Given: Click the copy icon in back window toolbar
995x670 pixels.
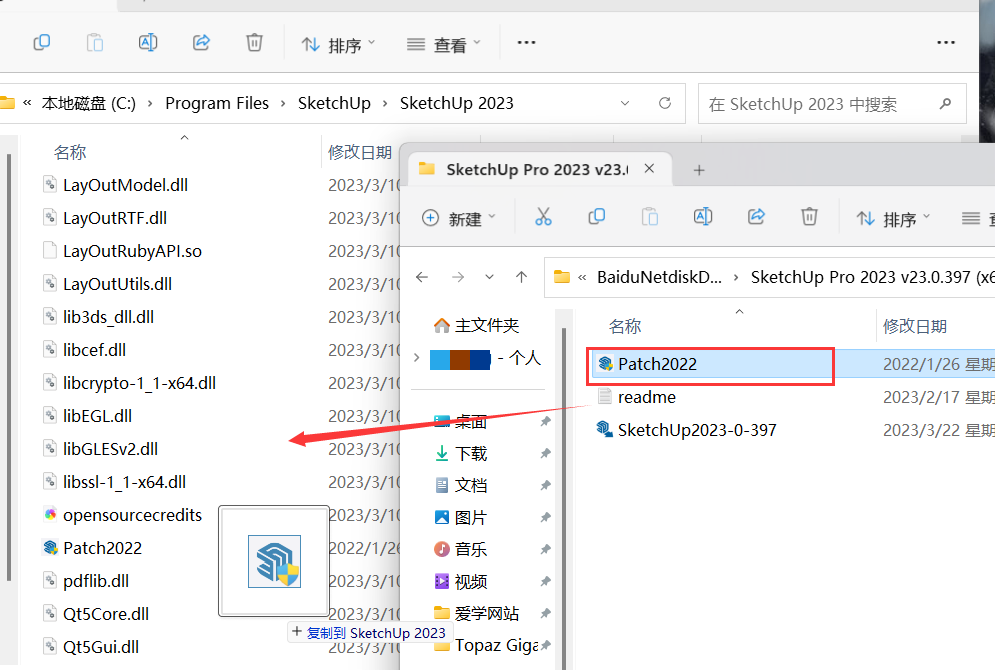Looking at the screenshot, I should point(41,43).
